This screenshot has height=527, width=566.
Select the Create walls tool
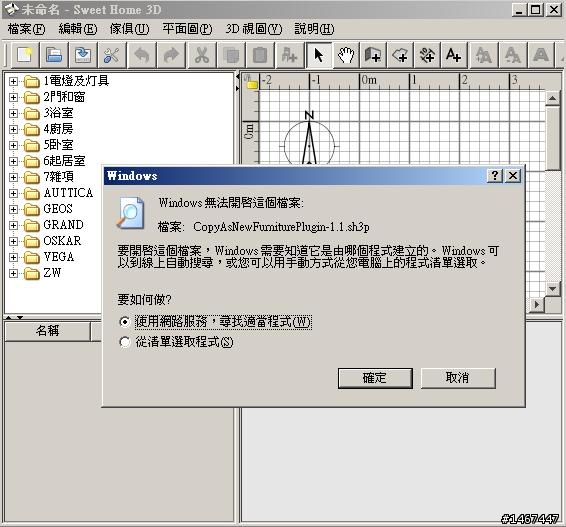(x=373, y=55)
